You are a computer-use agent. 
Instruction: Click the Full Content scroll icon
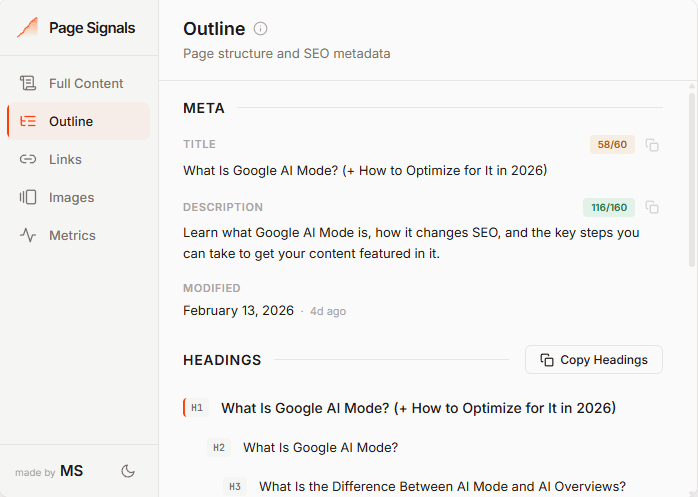[28, 83]
